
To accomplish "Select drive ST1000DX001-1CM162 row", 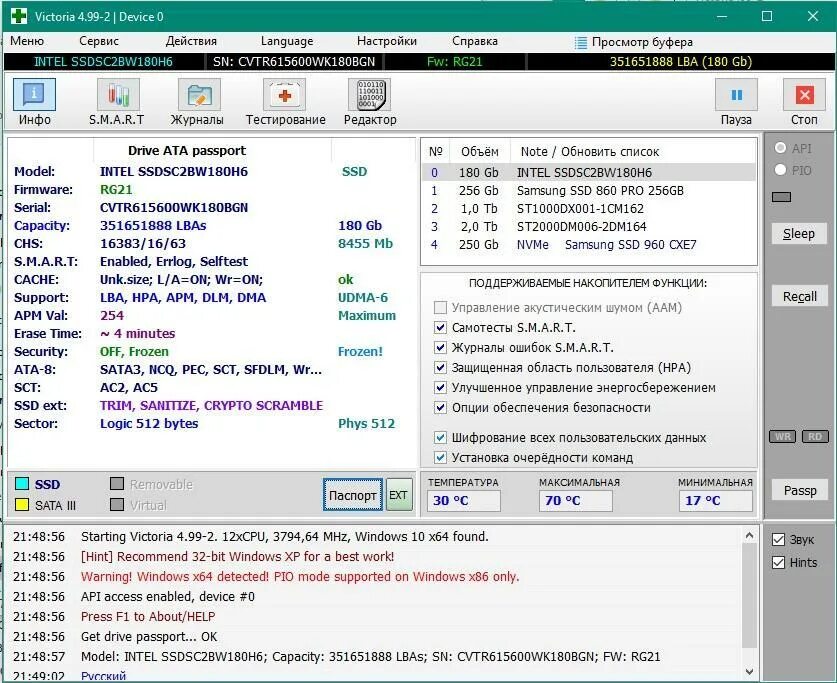I will (589, 209).
